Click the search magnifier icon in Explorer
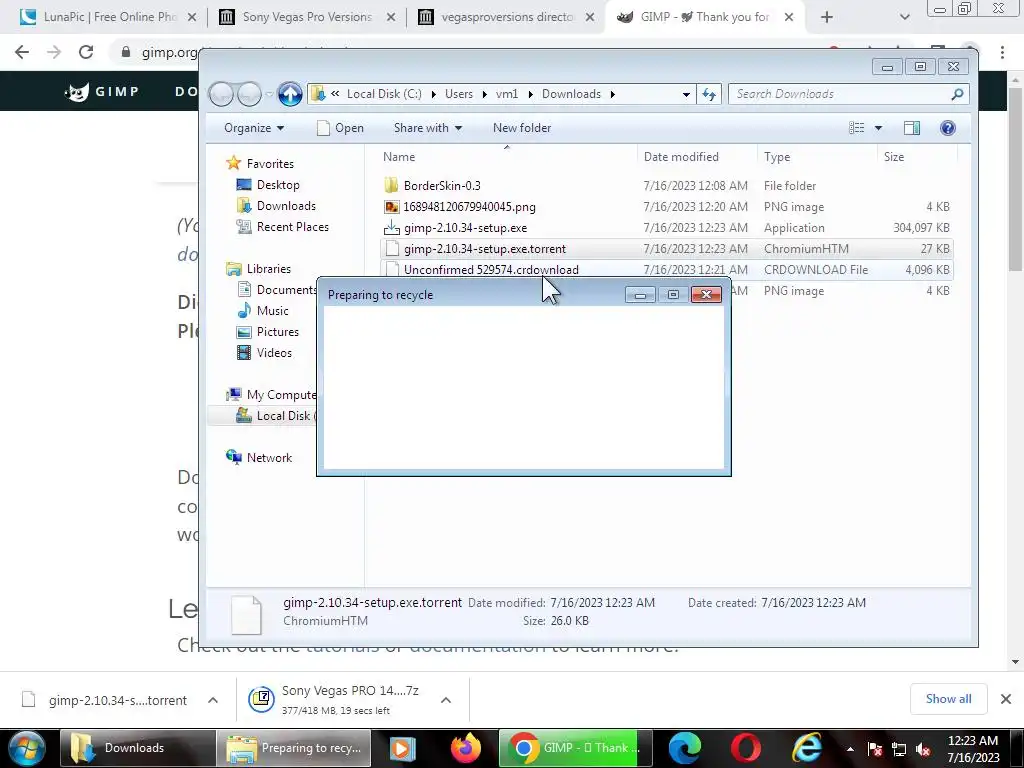The width and height of the screenshot is (1024, 768). point(957,94)
